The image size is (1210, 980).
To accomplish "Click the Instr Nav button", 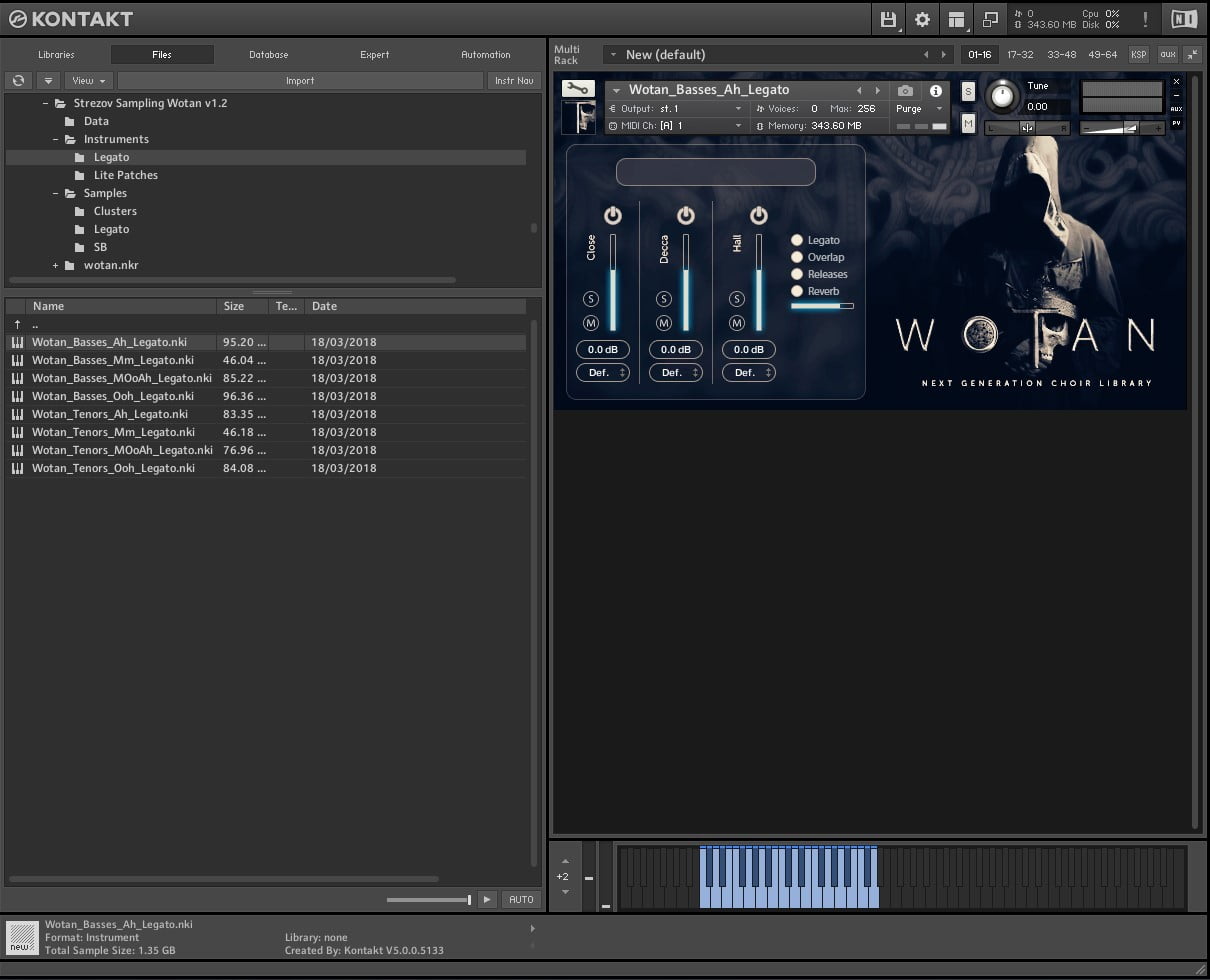I will pyautogui.click(x=514, y=80).
